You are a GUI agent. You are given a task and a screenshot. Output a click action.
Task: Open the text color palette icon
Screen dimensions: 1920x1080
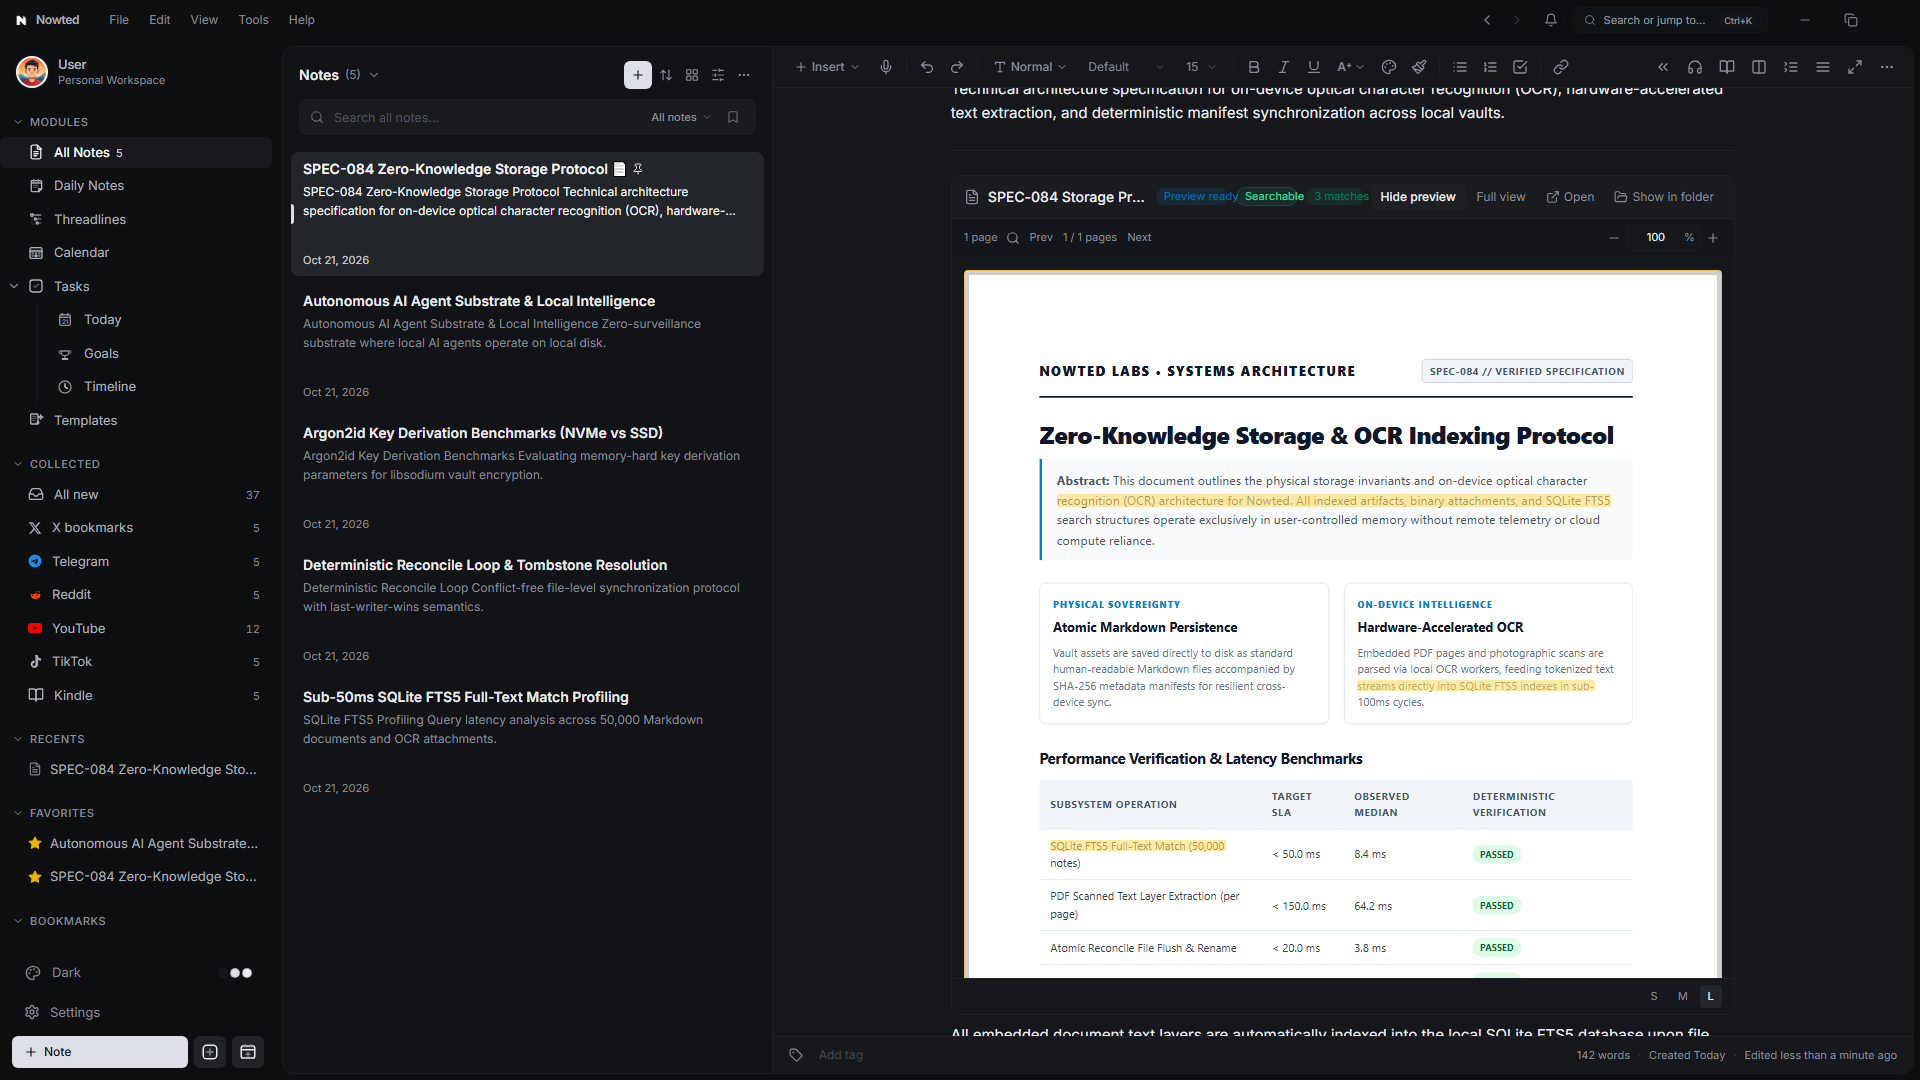(1389, 67)
